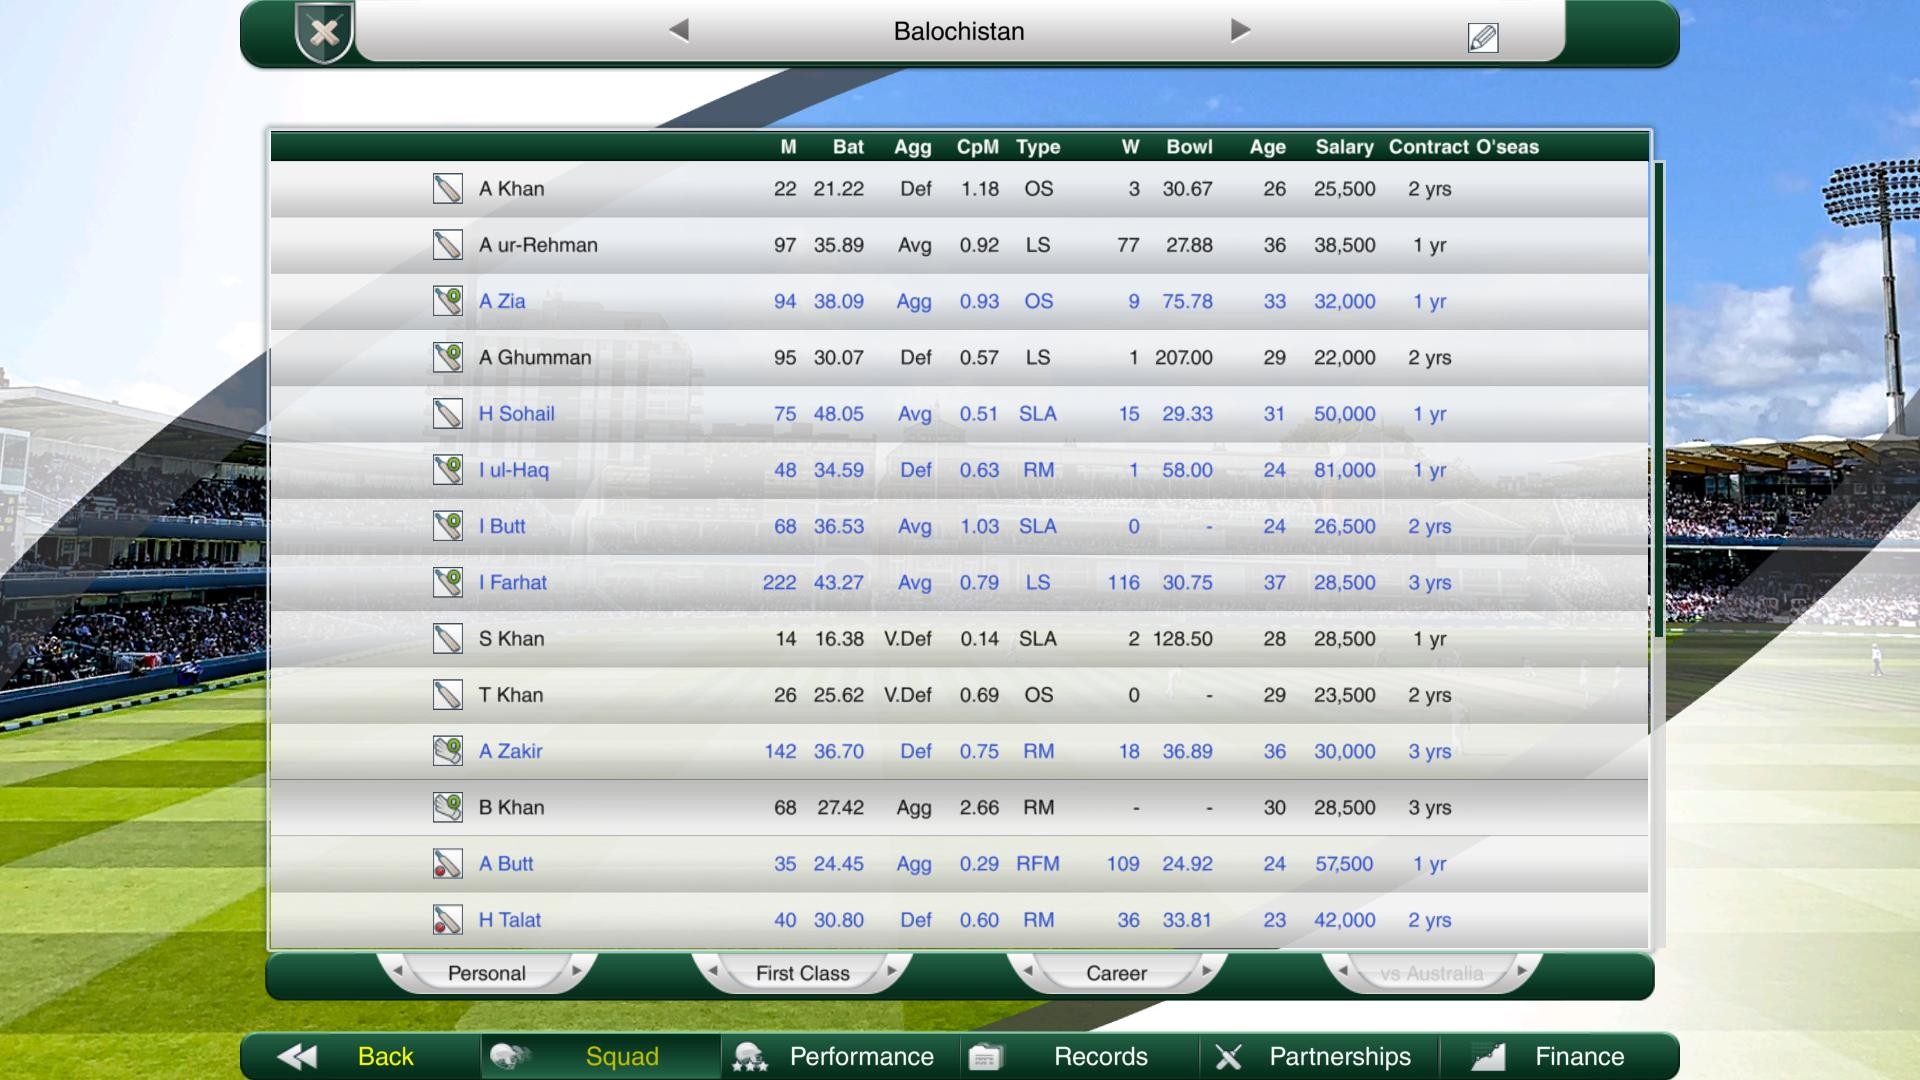Viewport: 1920px width, 1080px height.
Task: Click the role icon beside I Butt
Action: [448, 526]
